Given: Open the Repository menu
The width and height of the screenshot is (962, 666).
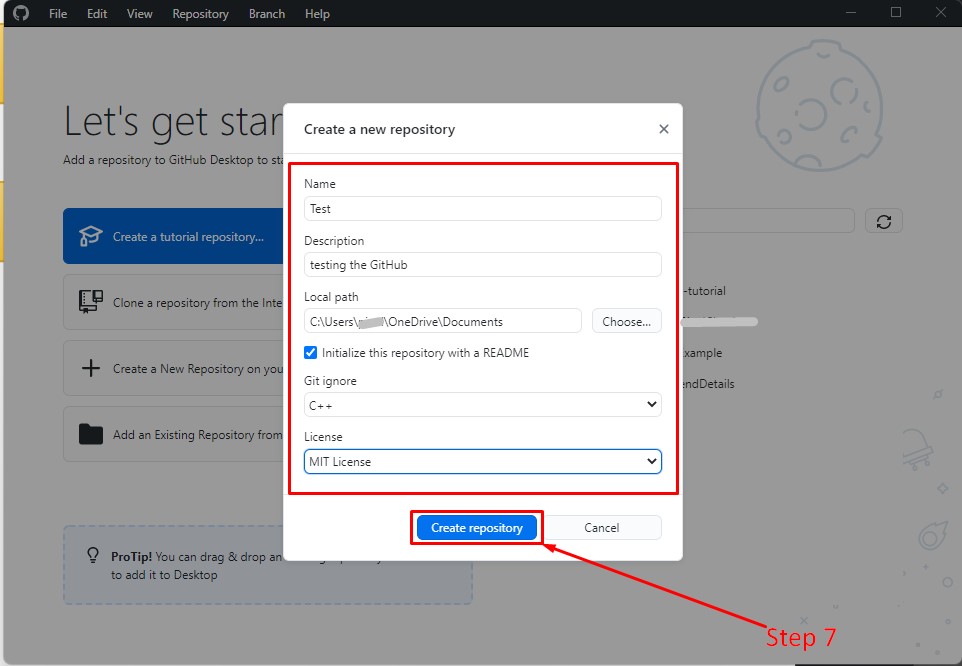Looking at the screenshot, I should (201, 13).
